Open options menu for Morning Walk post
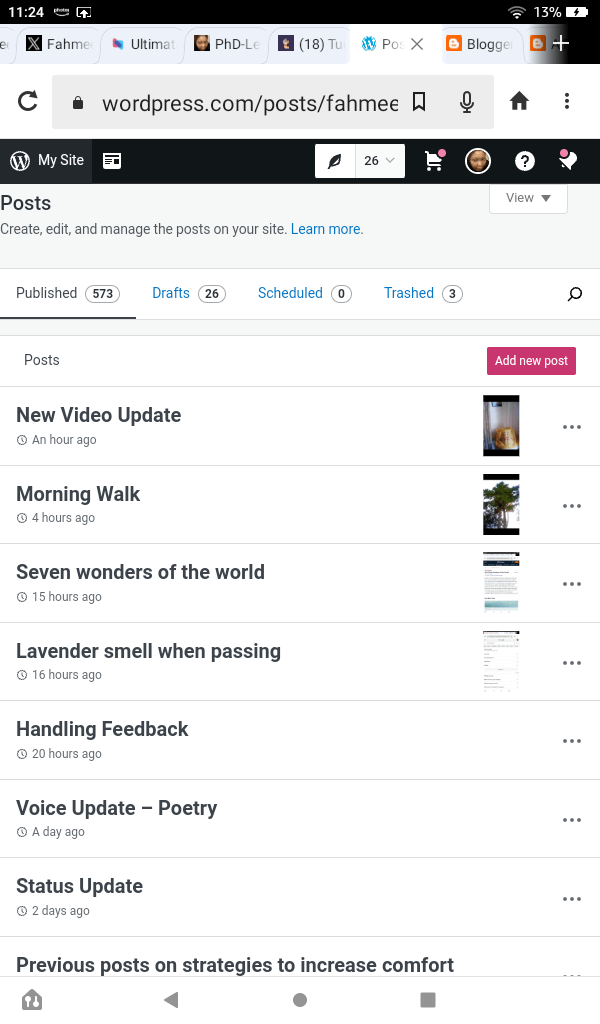 tap(572, 506)
